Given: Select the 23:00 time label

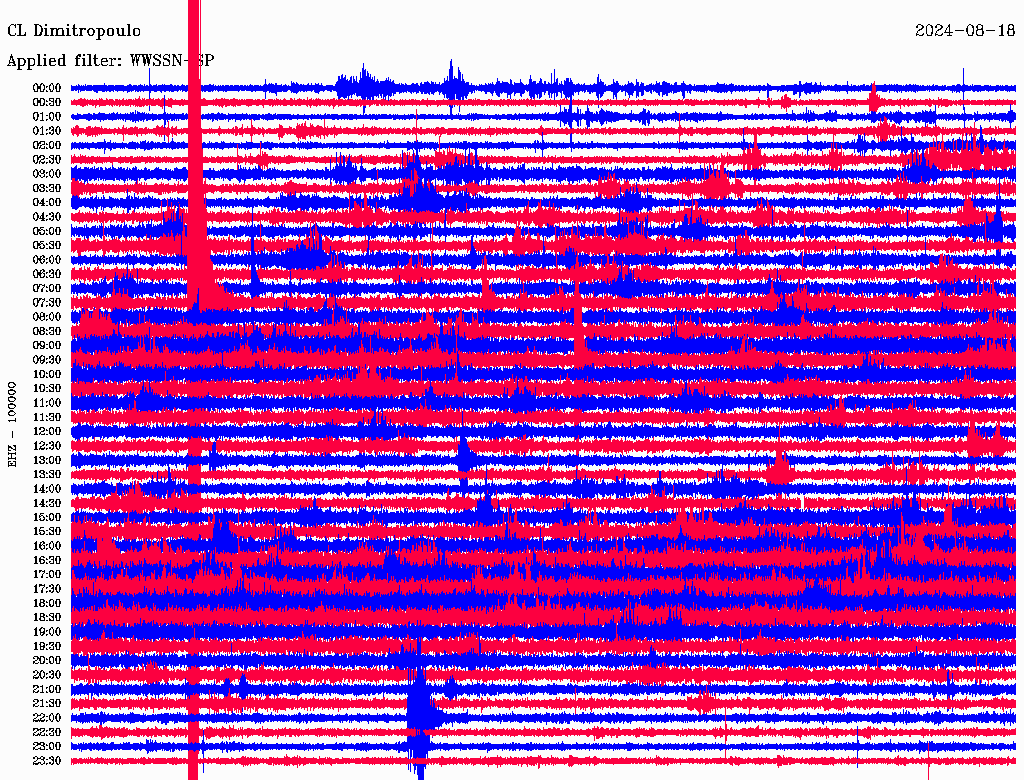Looking at the screenshot, I should click(47, 747).
